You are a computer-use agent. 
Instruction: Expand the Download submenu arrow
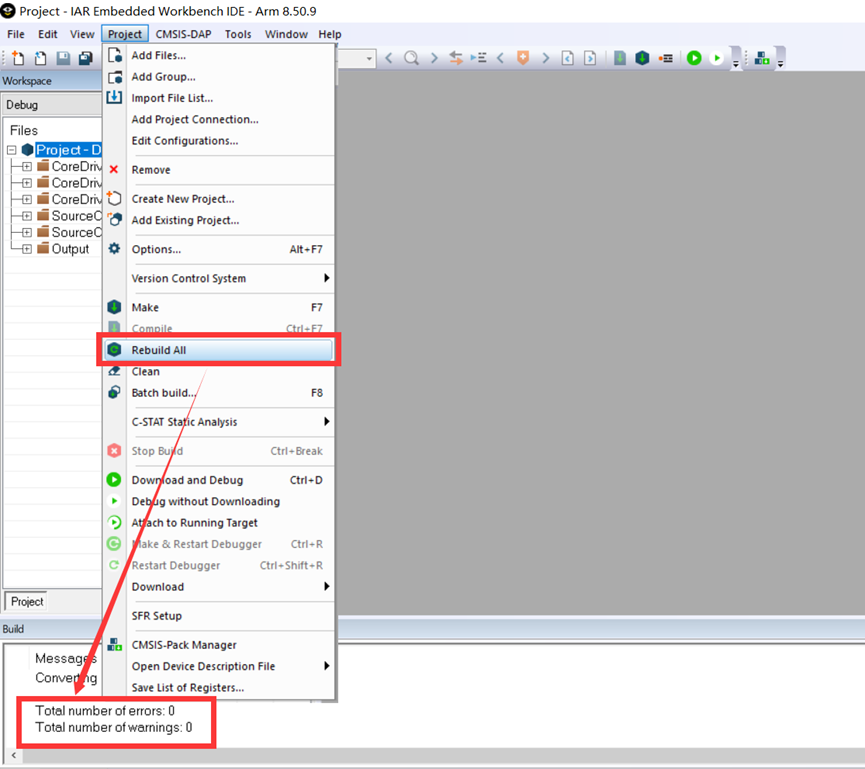click(326, 587)
